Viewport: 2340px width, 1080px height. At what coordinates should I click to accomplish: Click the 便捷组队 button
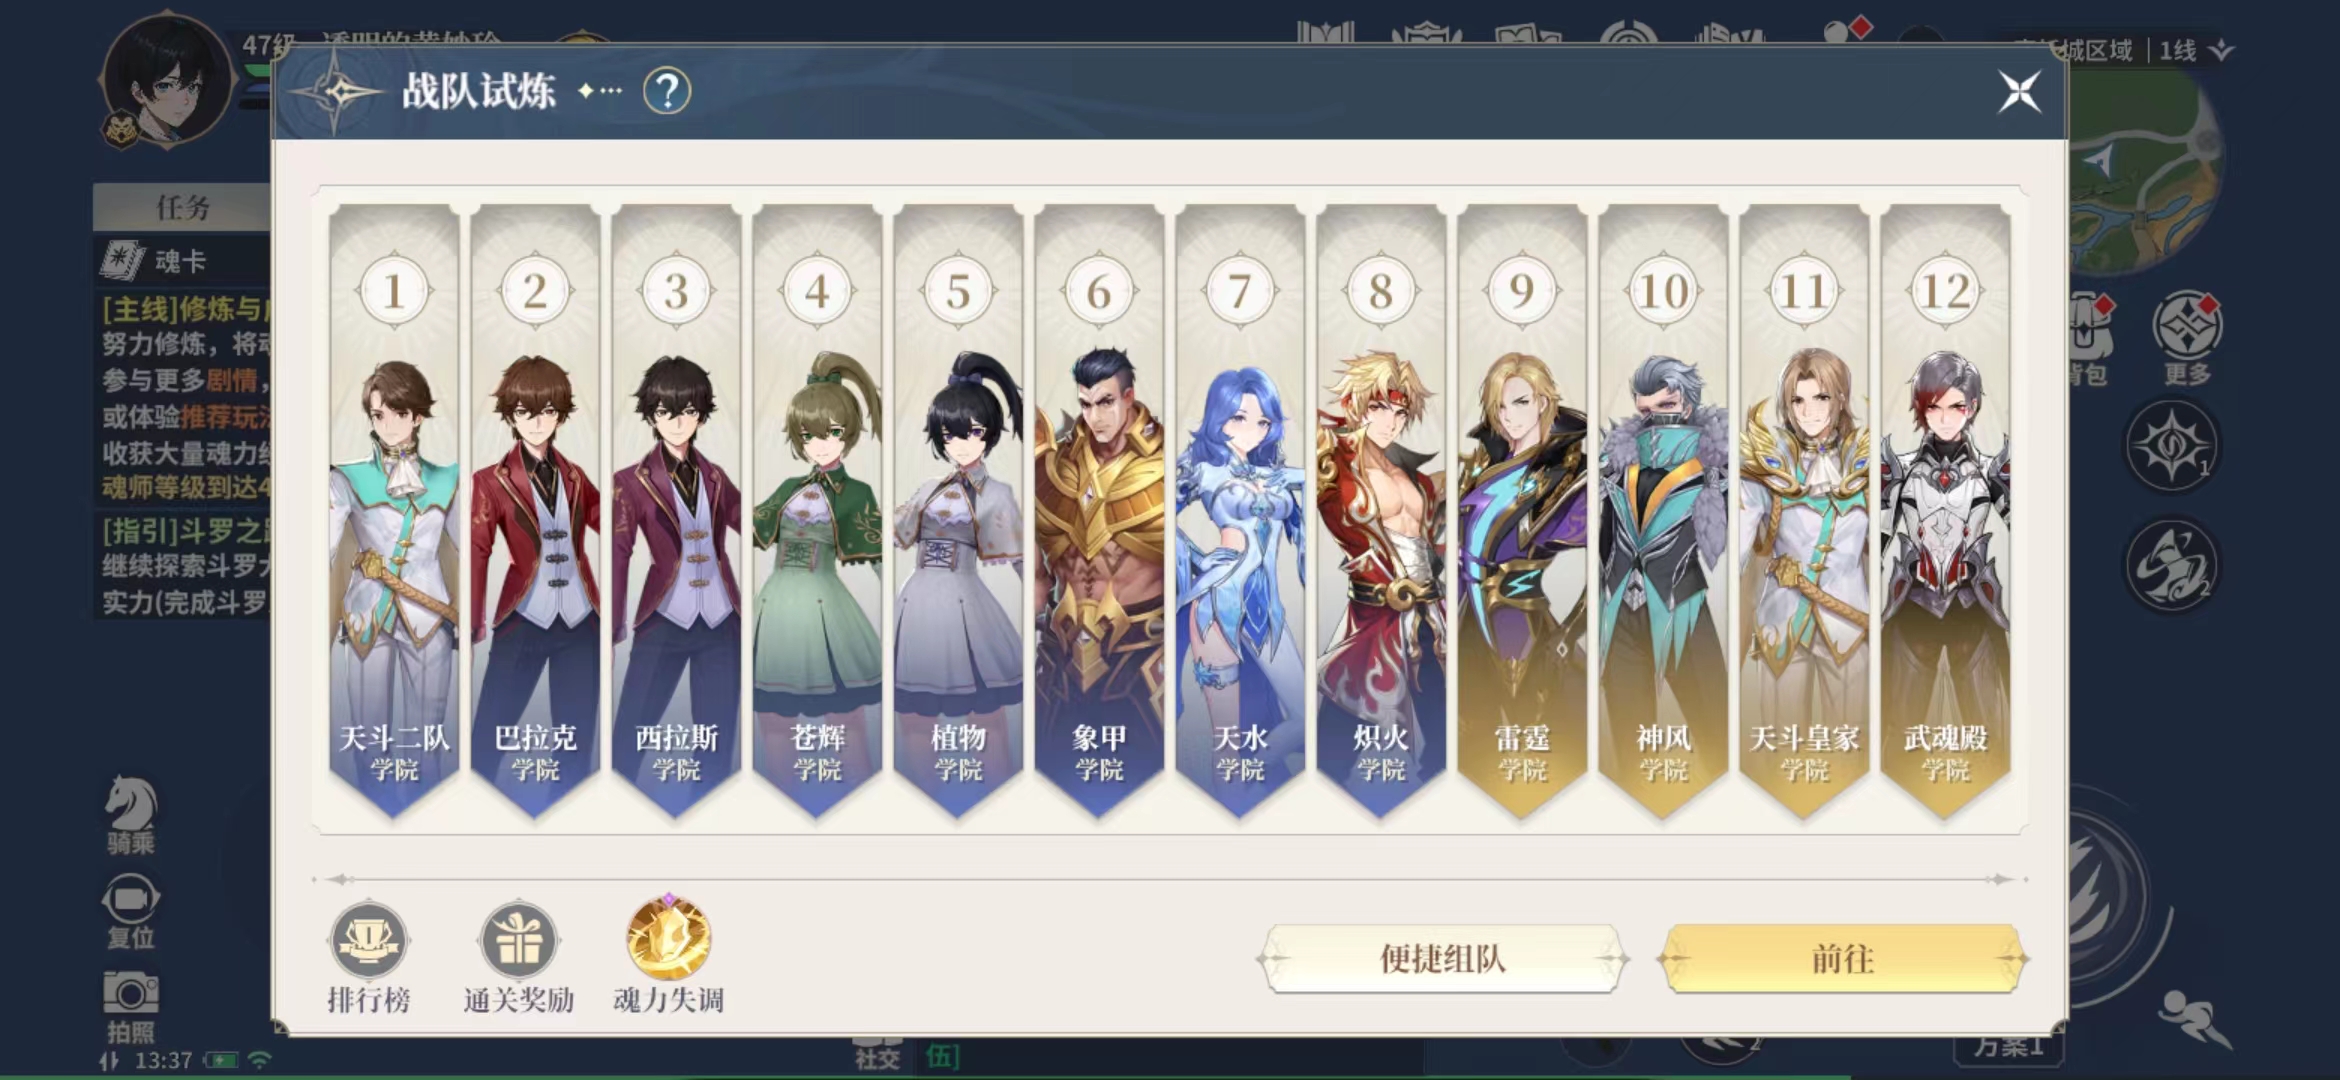point(1442,959)
